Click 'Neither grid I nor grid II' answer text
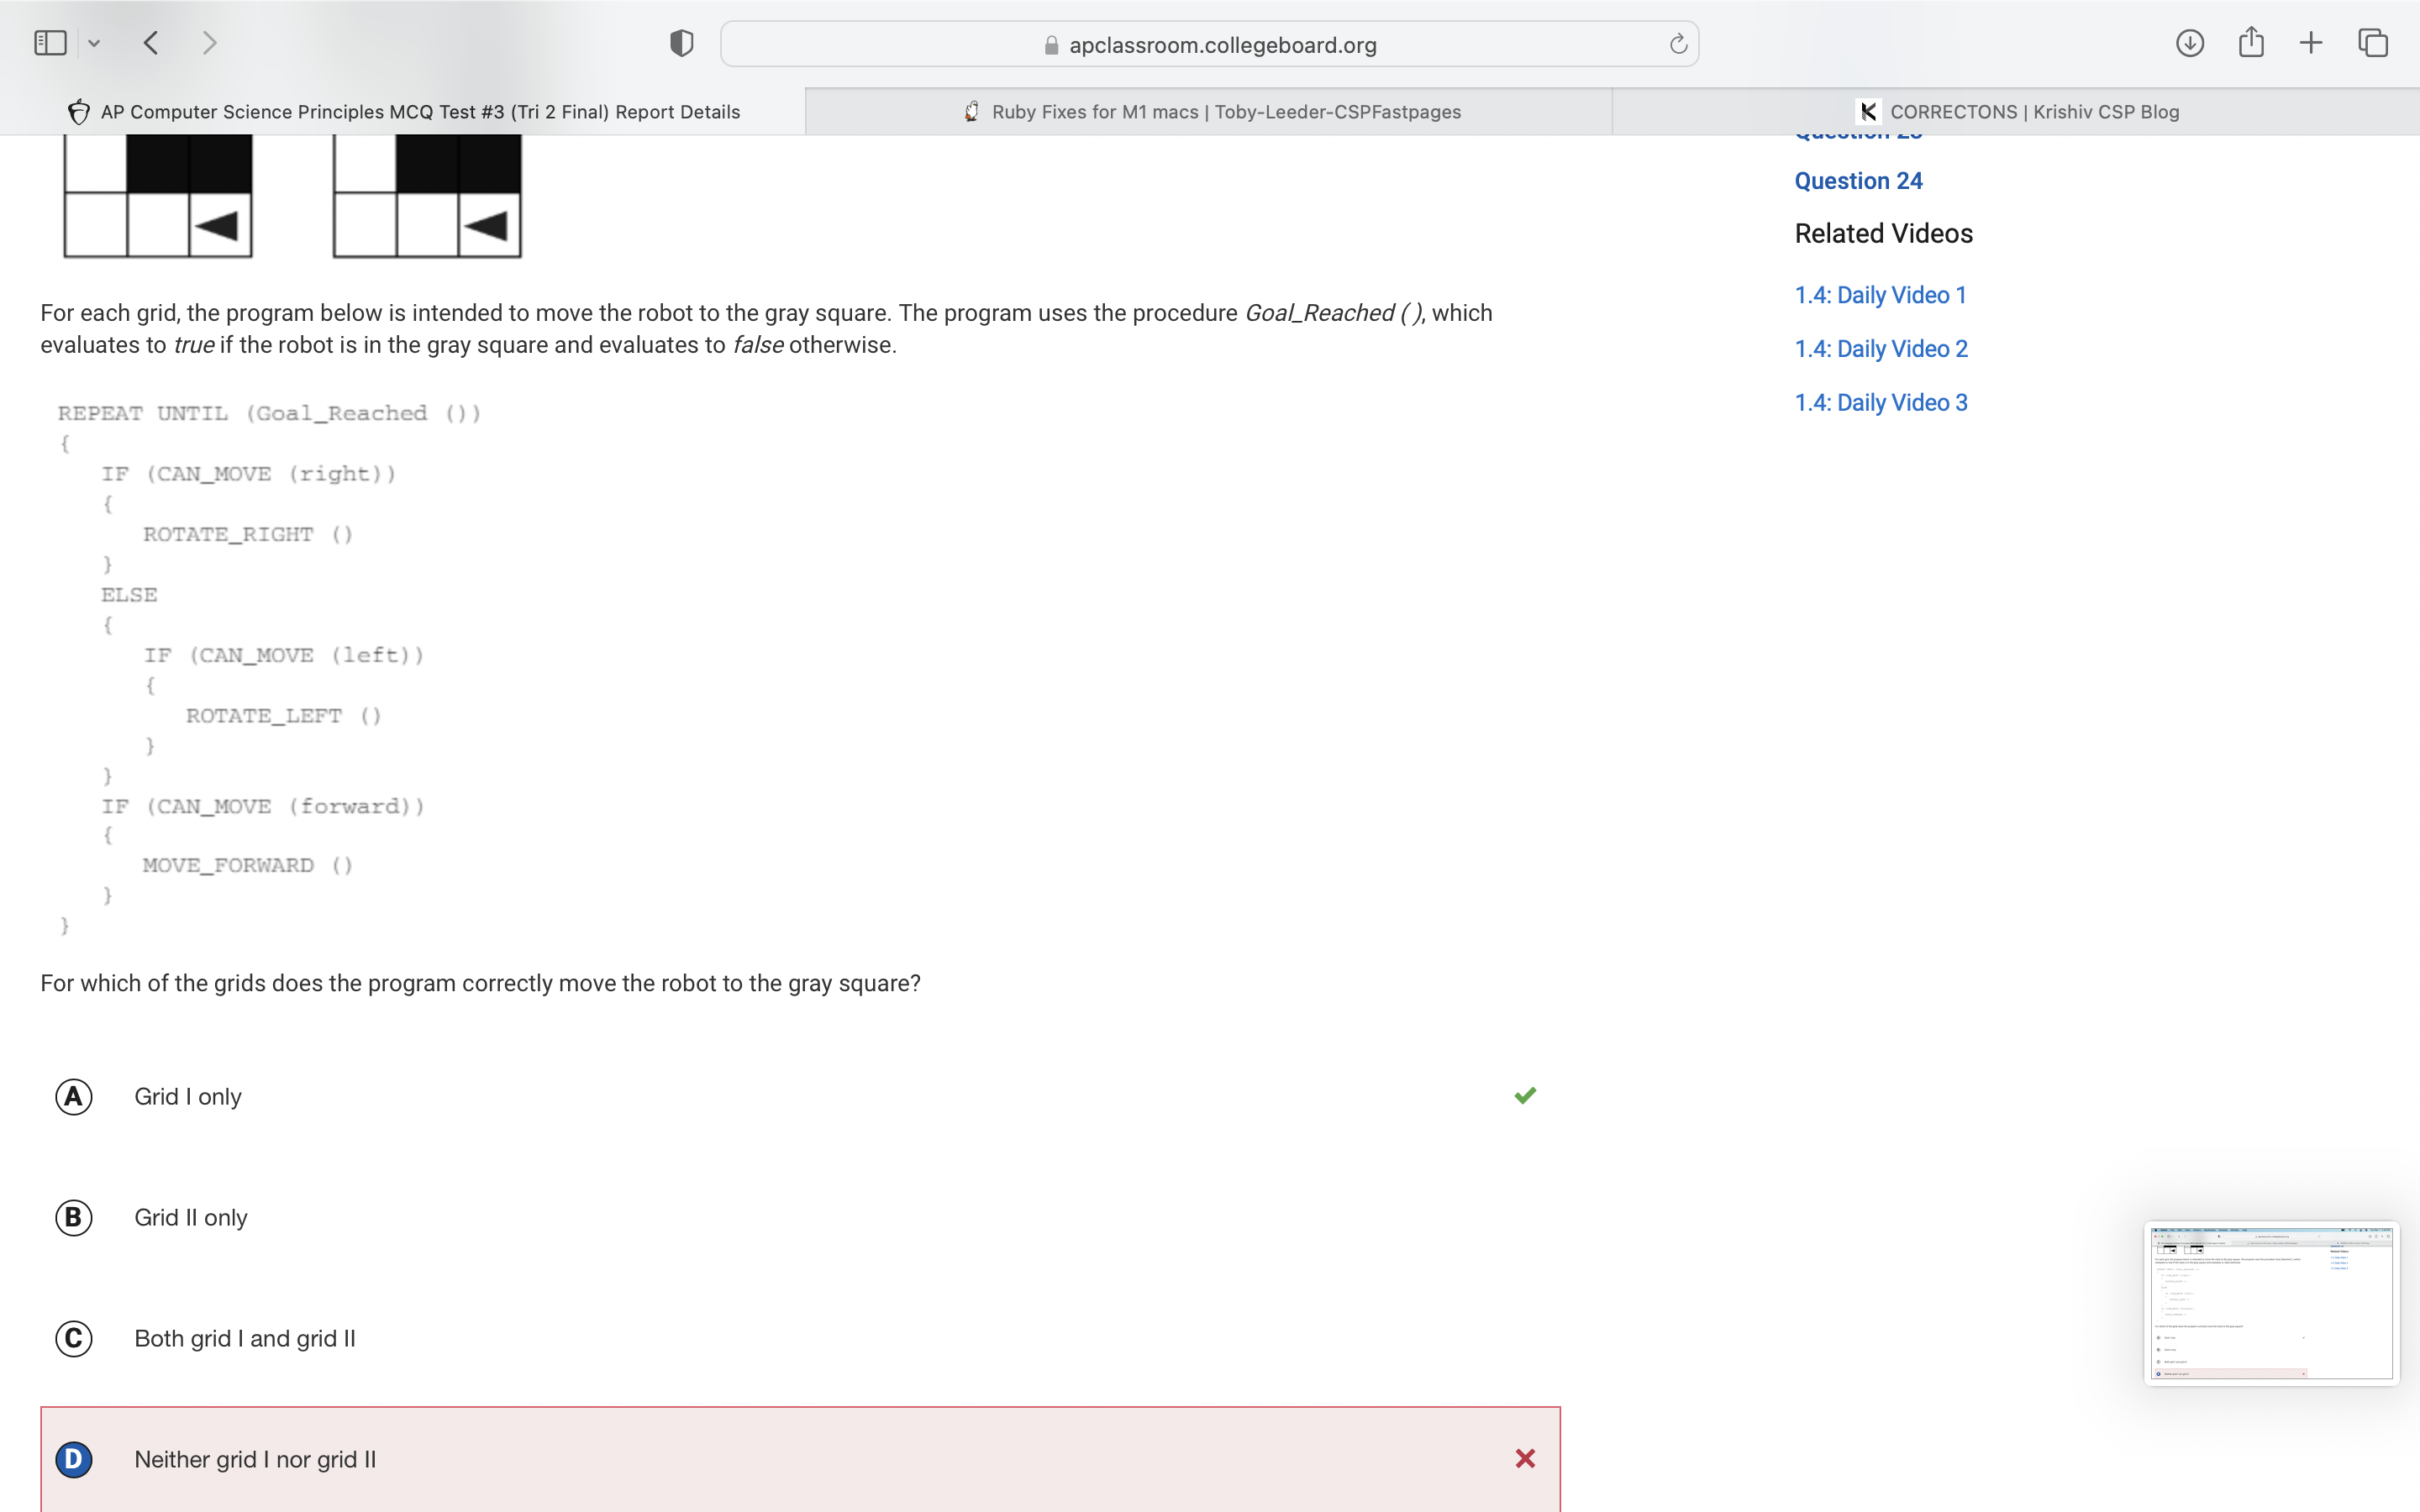This screenshot has width=2420, height=1512. point(255,1460)
